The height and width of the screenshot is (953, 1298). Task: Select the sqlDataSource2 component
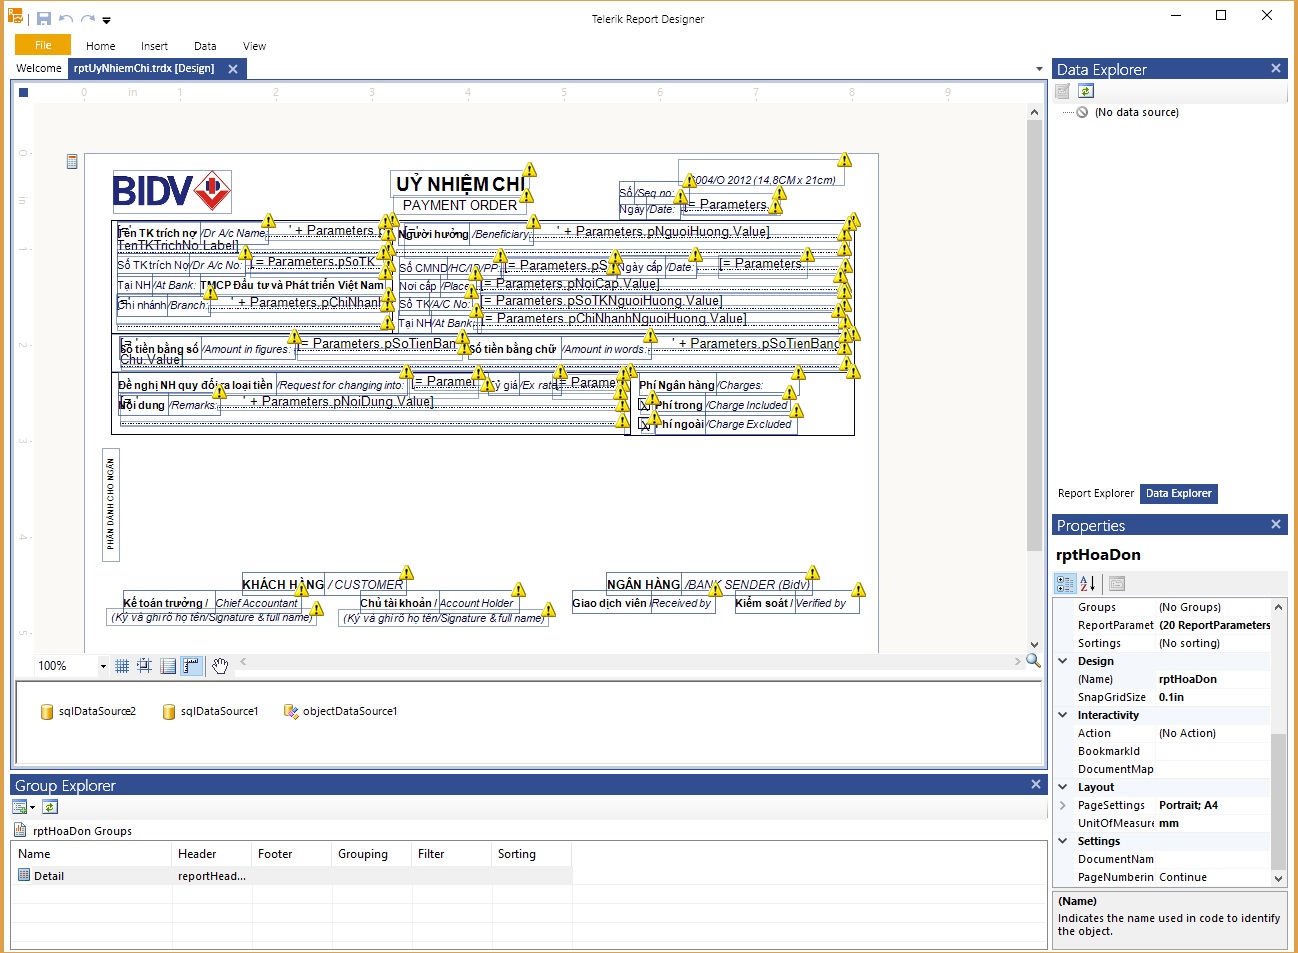point(88,711)
